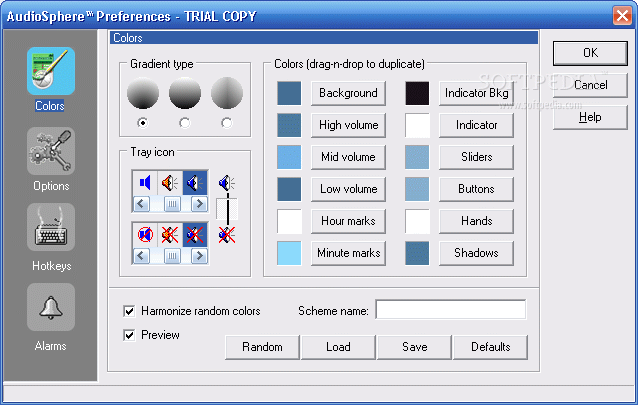
Task: Click the Minute marks color swatch
Action: [289, 253]
